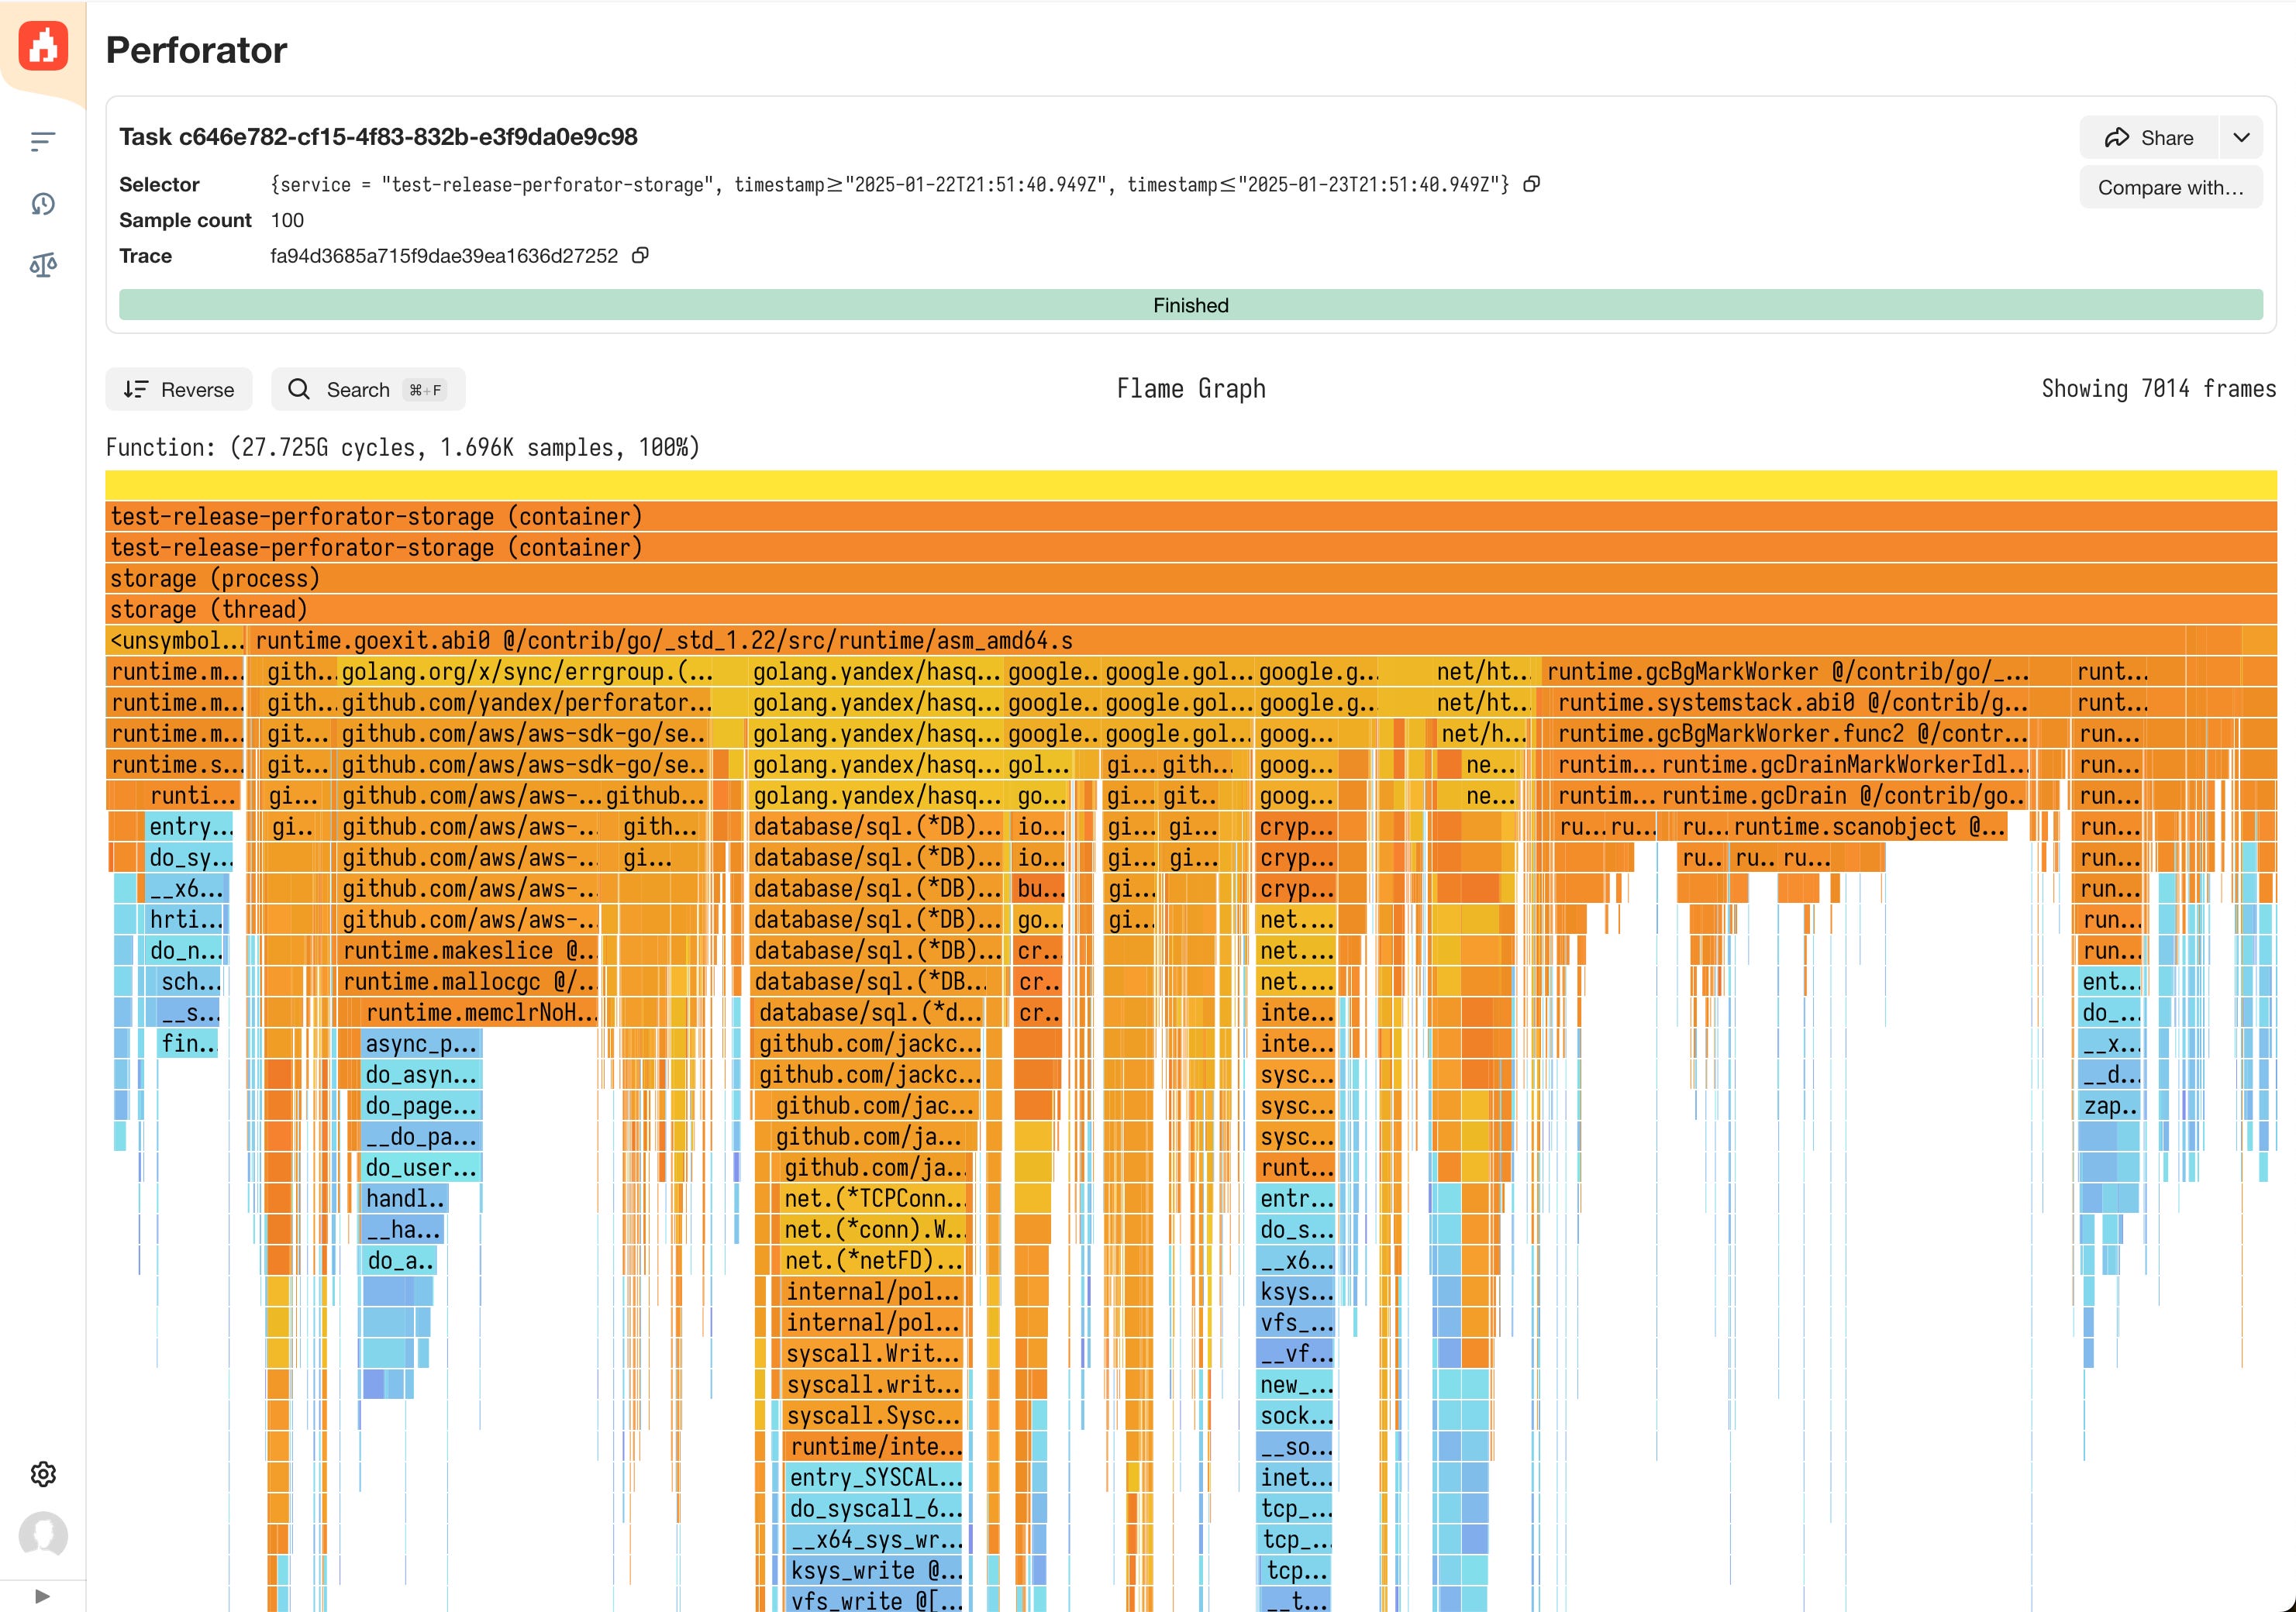Image resolution: width=2296 pixels, height=1612 pixels.
Task: Click the task ID heading text
Action: (x=378, y=137)
